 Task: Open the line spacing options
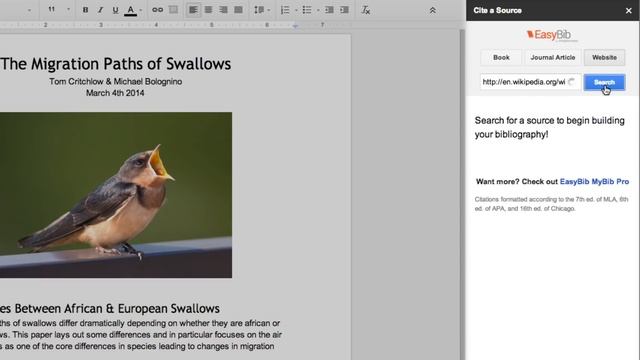pos(259,10)
